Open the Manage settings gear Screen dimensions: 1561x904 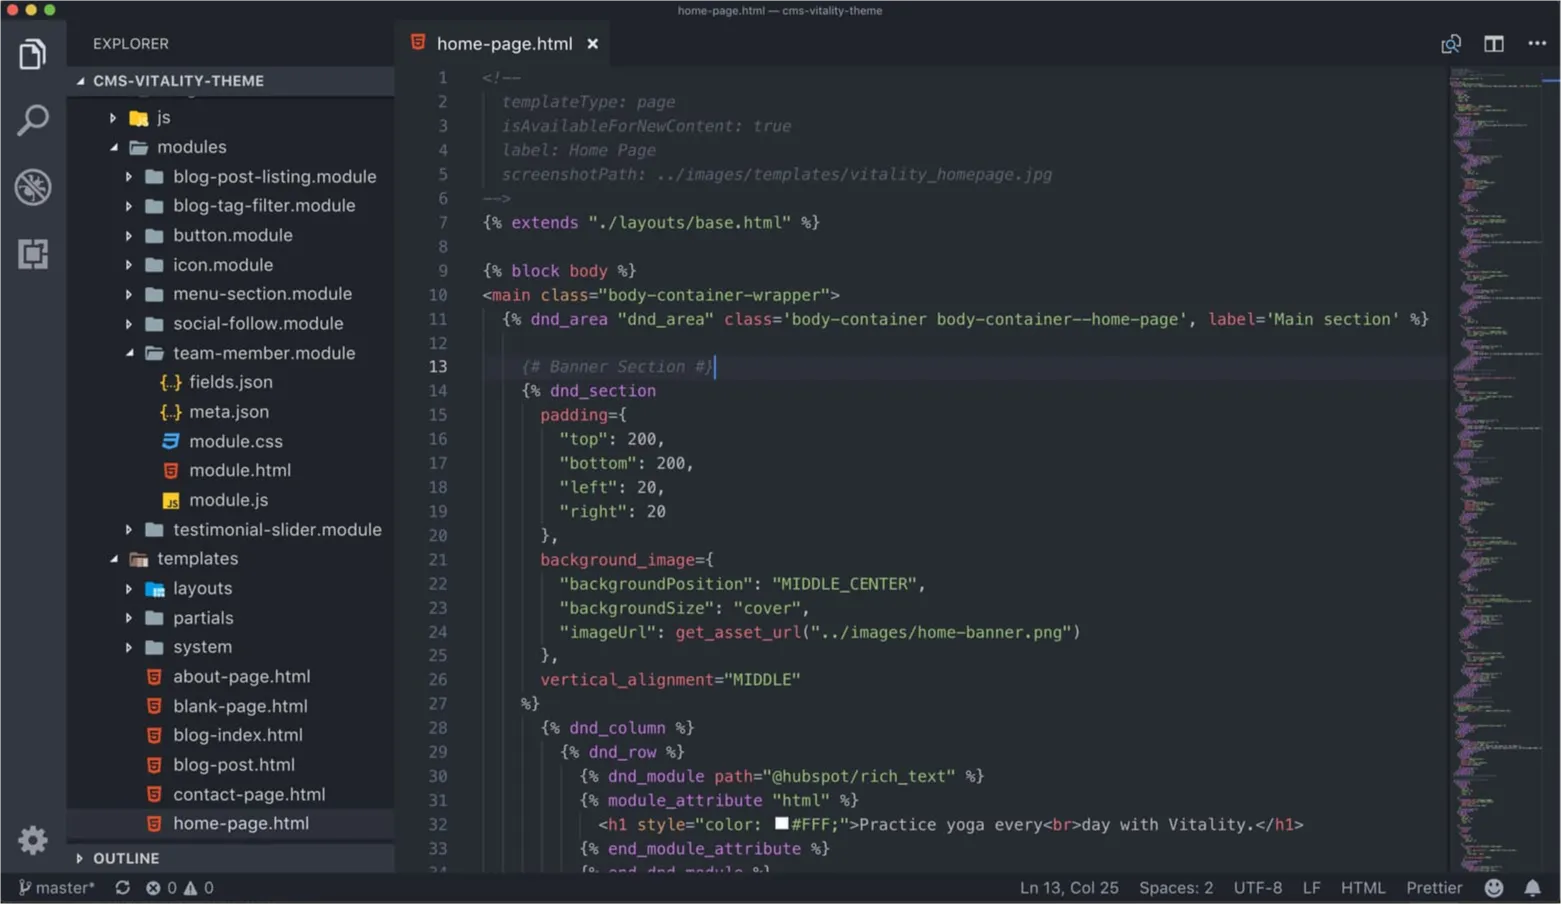tap(32, 840)
